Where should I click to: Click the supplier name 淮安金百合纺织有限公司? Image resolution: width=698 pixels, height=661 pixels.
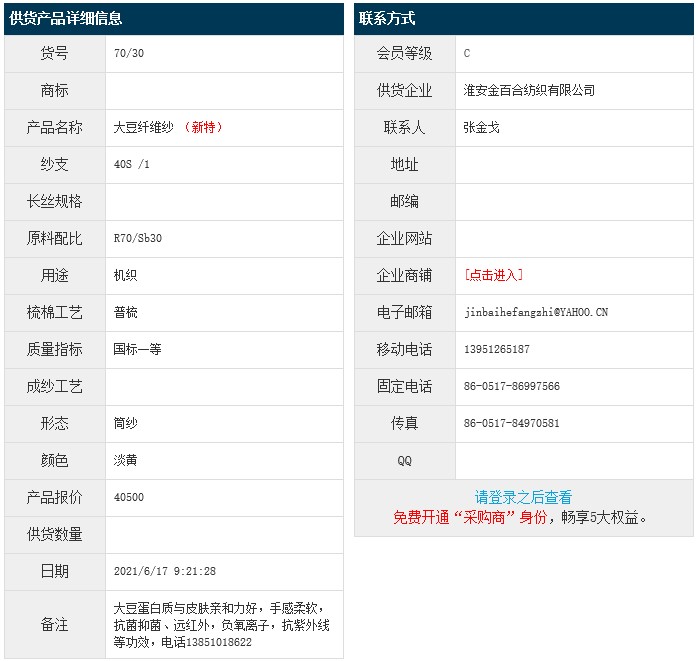(529, 90)
